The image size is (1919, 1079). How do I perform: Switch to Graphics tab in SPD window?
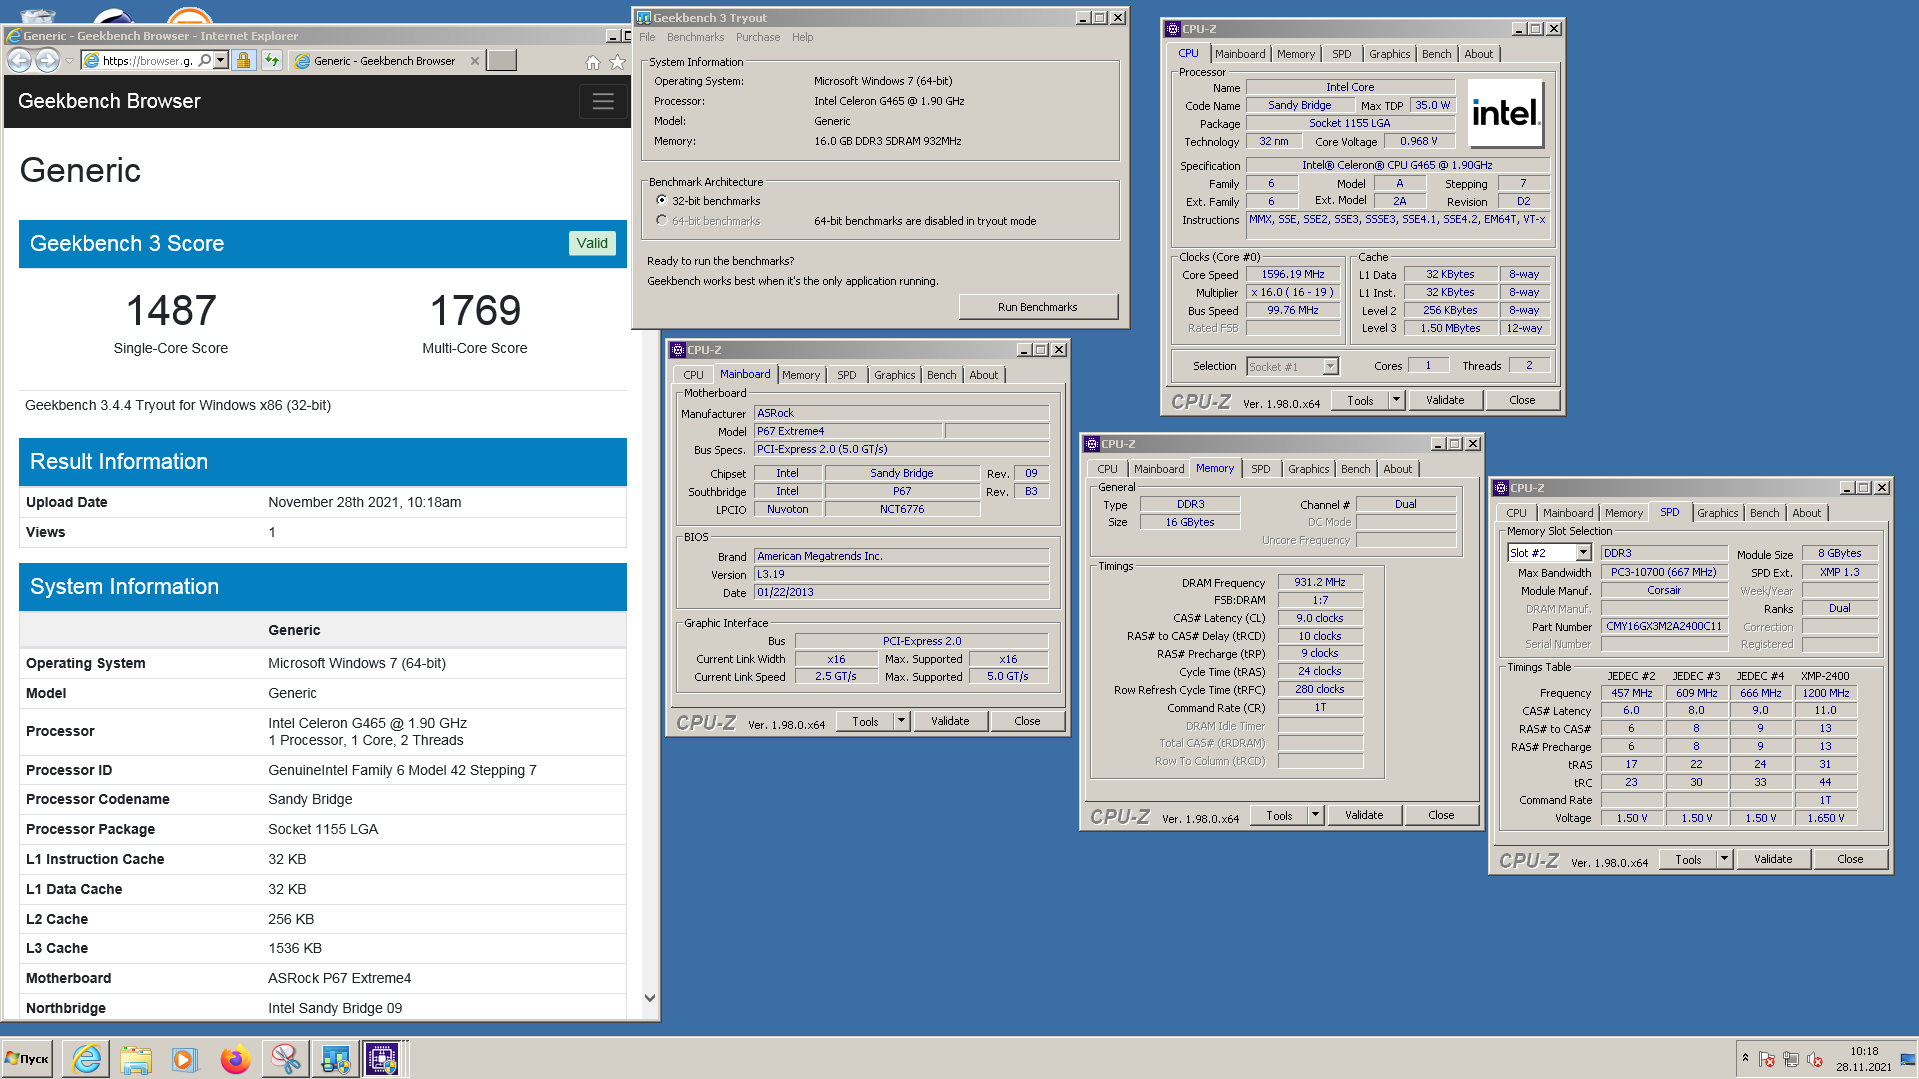[1717, 513]
